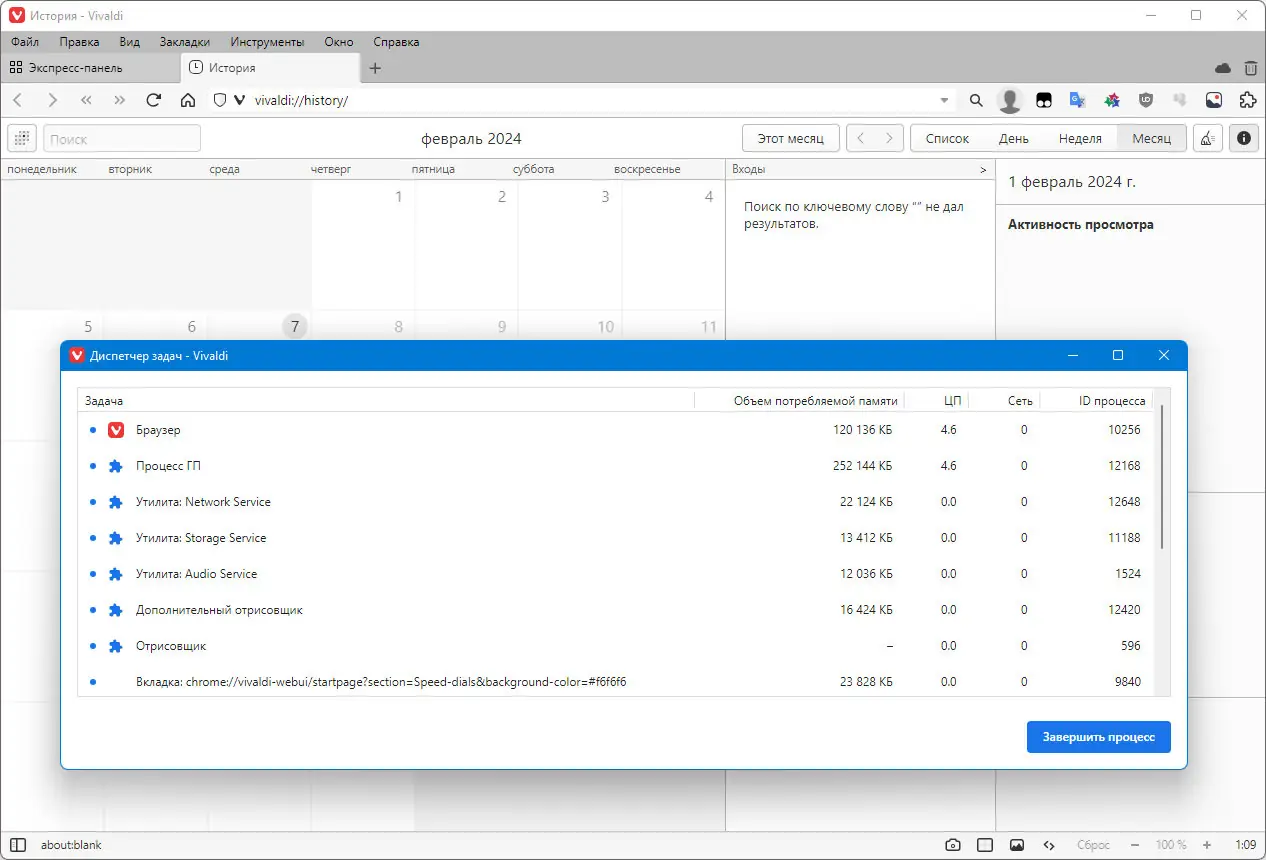Switch history view to Неделя
Image resolution: width=1266 pixels, height=860 pixels.
click(x=1080, y=138)
